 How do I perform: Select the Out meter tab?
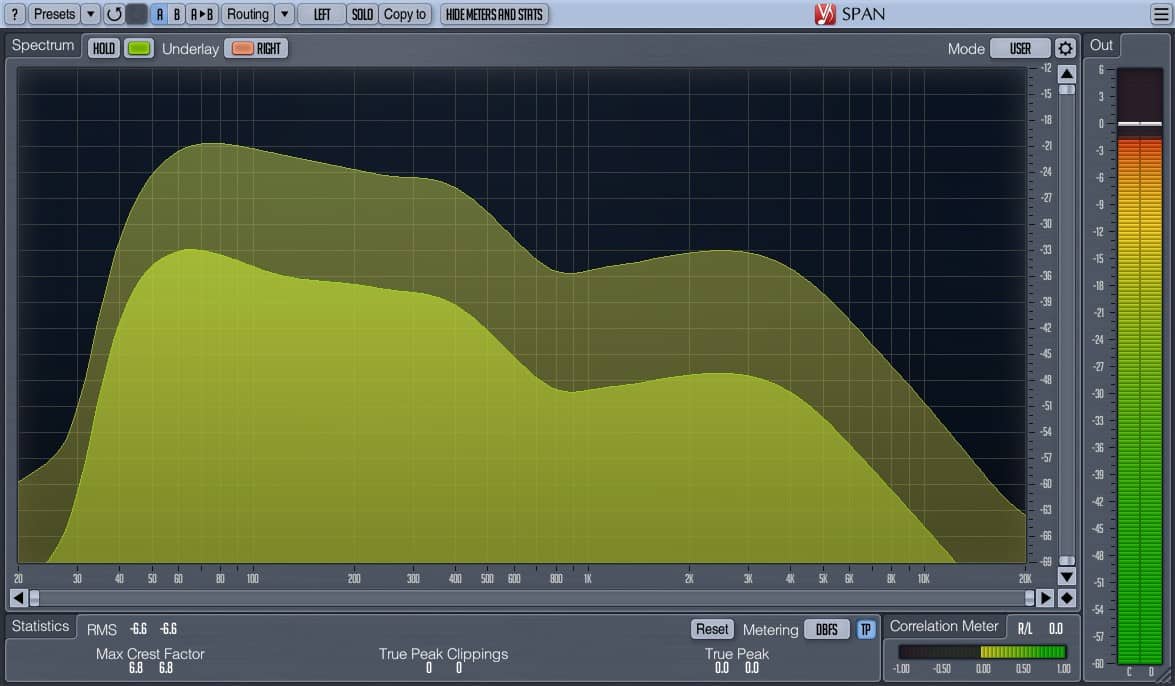(x=1102, y=45)
